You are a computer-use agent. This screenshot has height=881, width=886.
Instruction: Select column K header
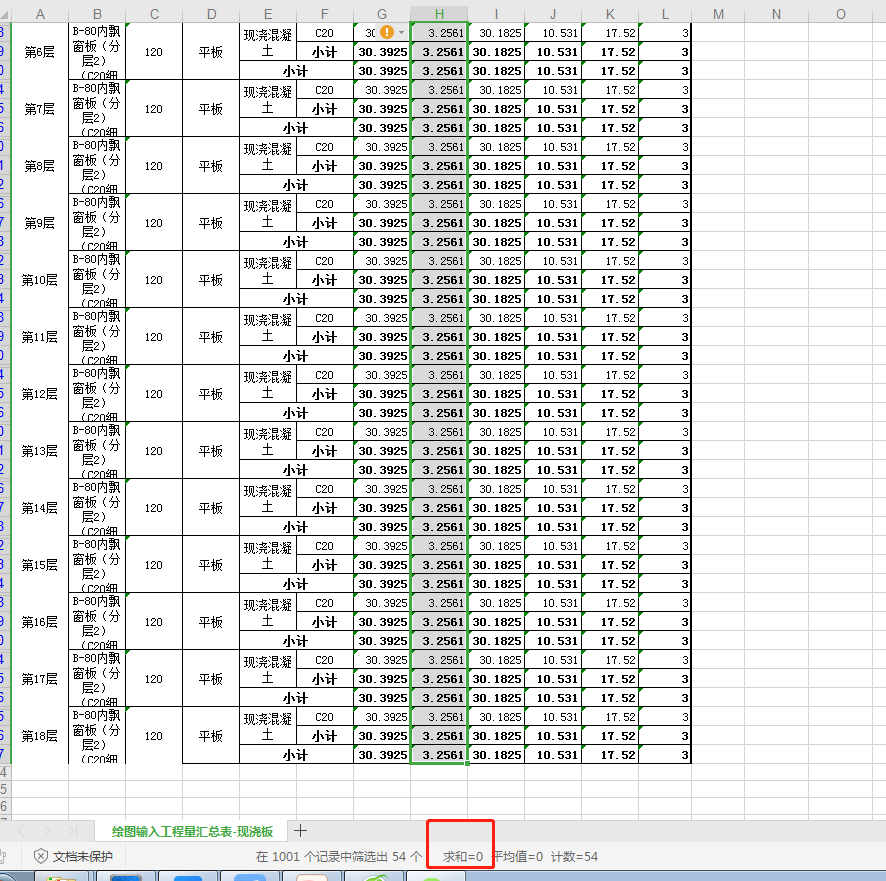coord(610,14)
